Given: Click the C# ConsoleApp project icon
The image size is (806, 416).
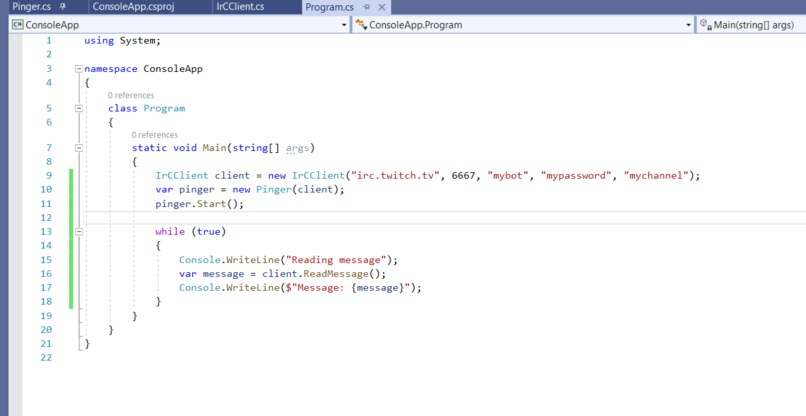Looking at the screenshot, I should (x=18, y=25).
